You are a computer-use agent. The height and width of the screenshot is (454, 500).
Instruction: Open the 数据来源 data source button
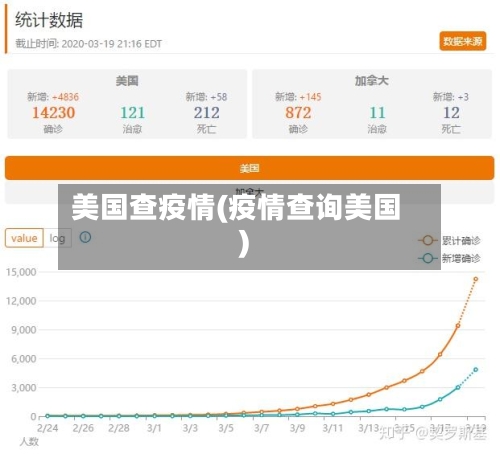462,41
